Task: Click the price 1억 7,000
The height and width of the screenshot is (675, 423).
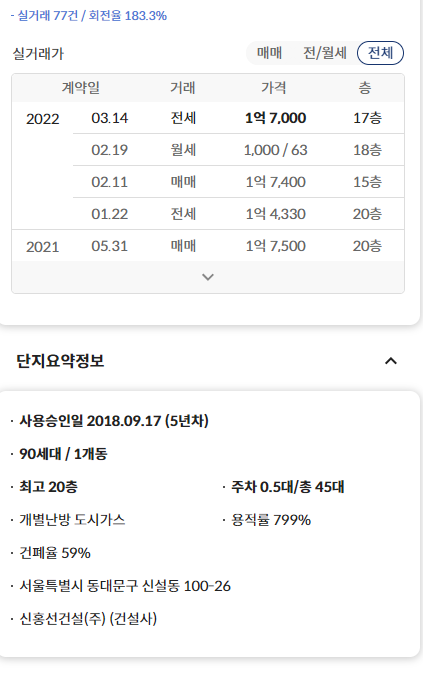Action: click(x=275, y=118)
